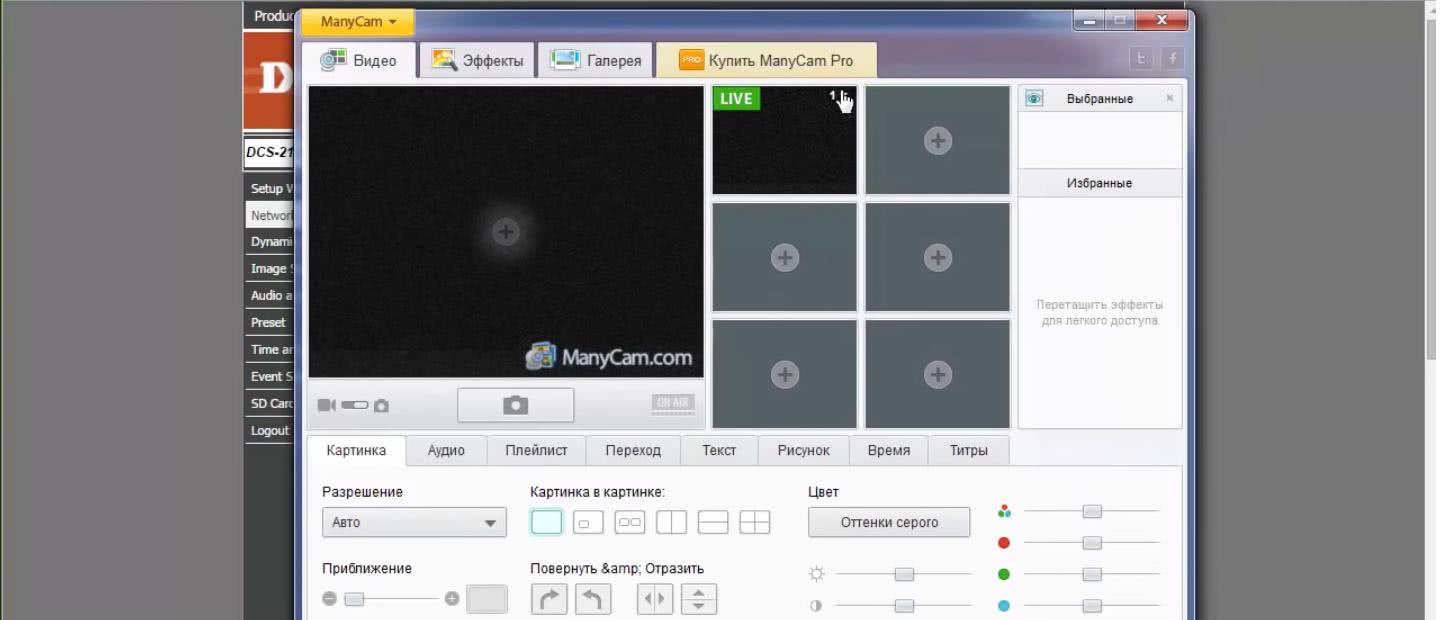Open the Twitter share icon
The image size is (1440, 620).
click(x=1141, y=59)
